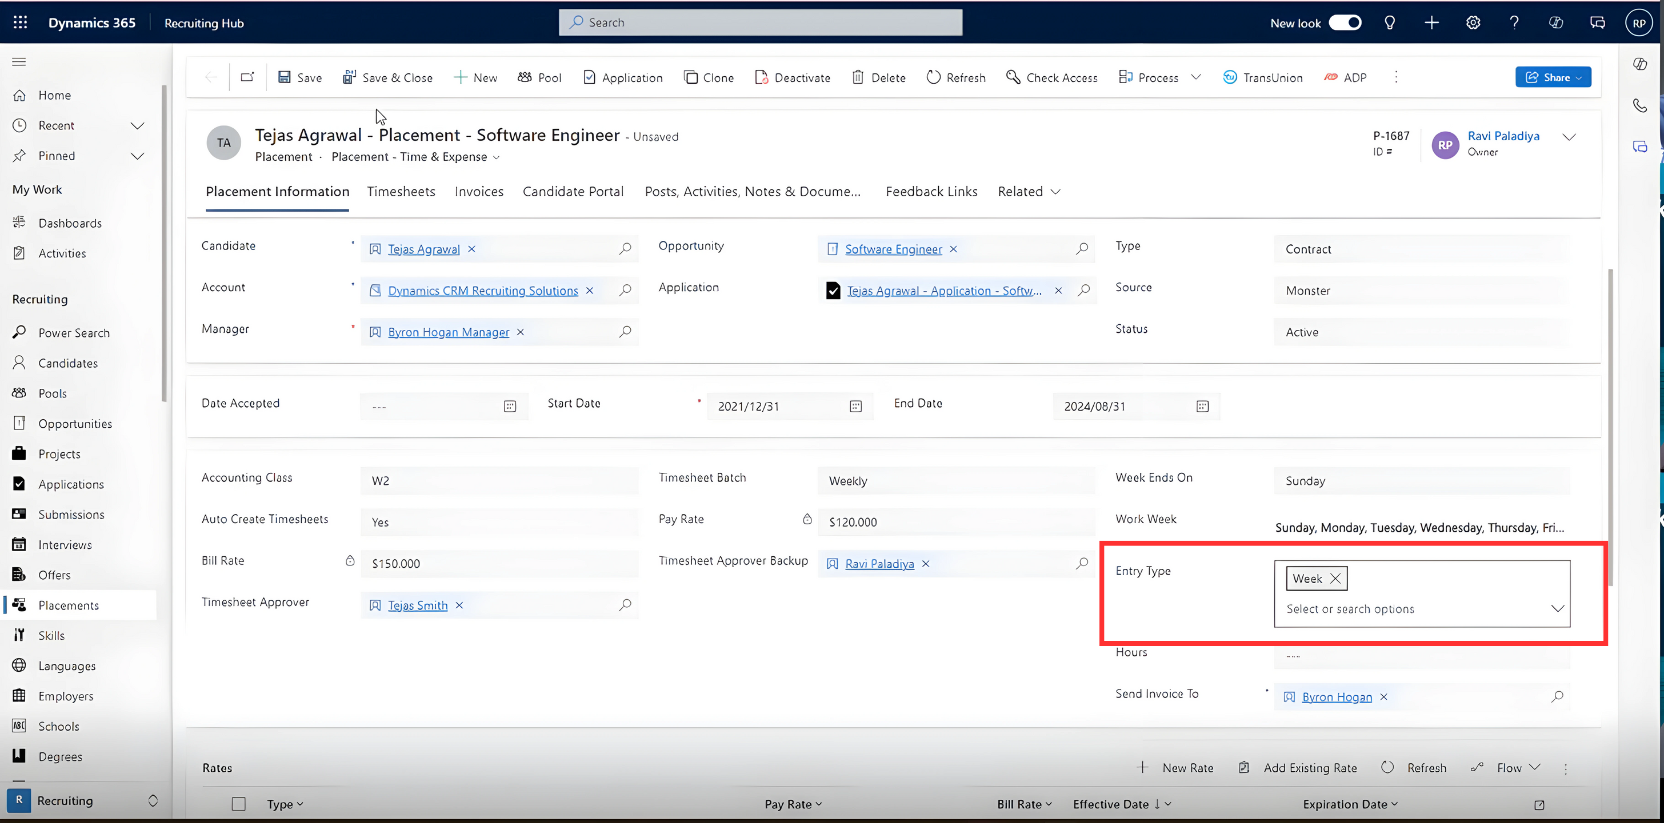Go to Home in sidebar
The width and height of the screenshot is (1664, 823).
(54, 95)
